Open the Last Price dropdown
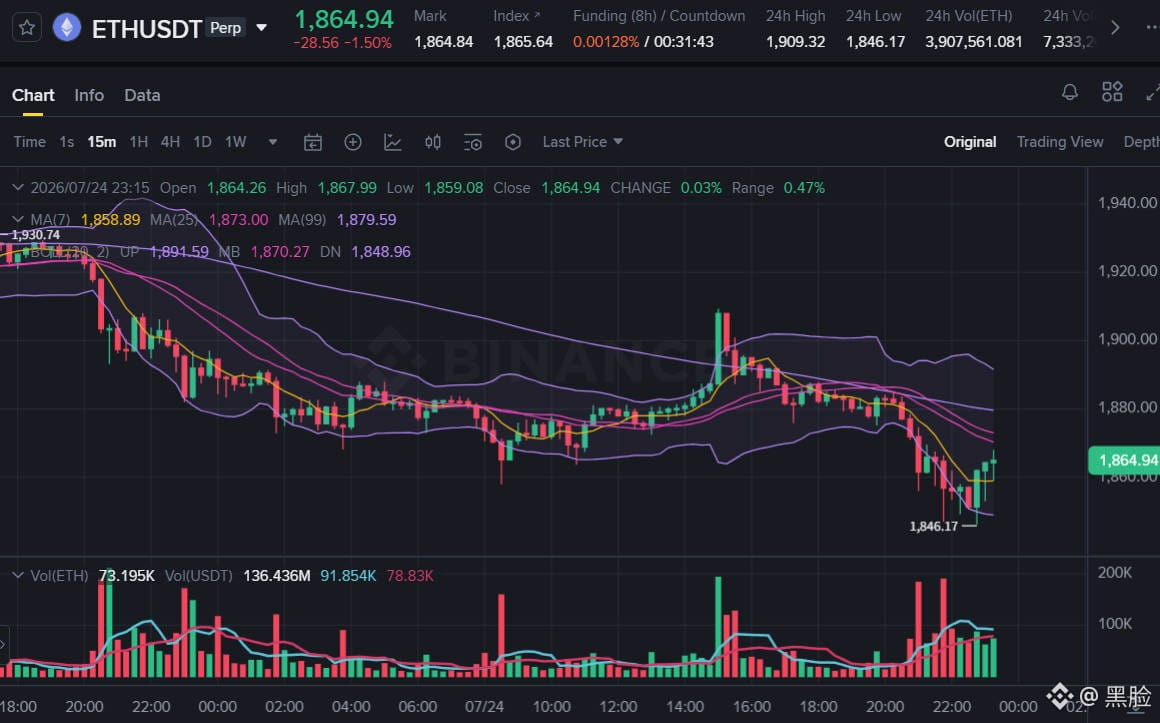The width and height of the screenshot is (1160, 723). (582, 141)
